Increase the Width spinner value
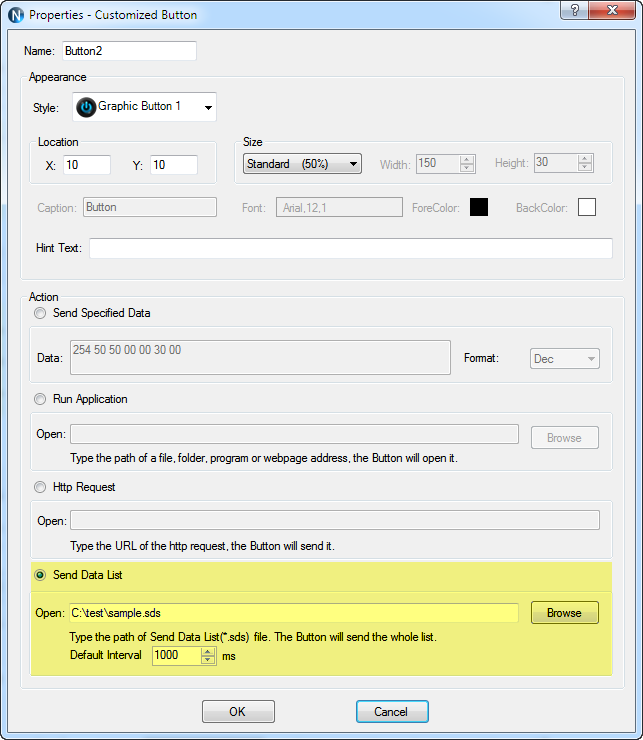643x740 pixels. 466,159
